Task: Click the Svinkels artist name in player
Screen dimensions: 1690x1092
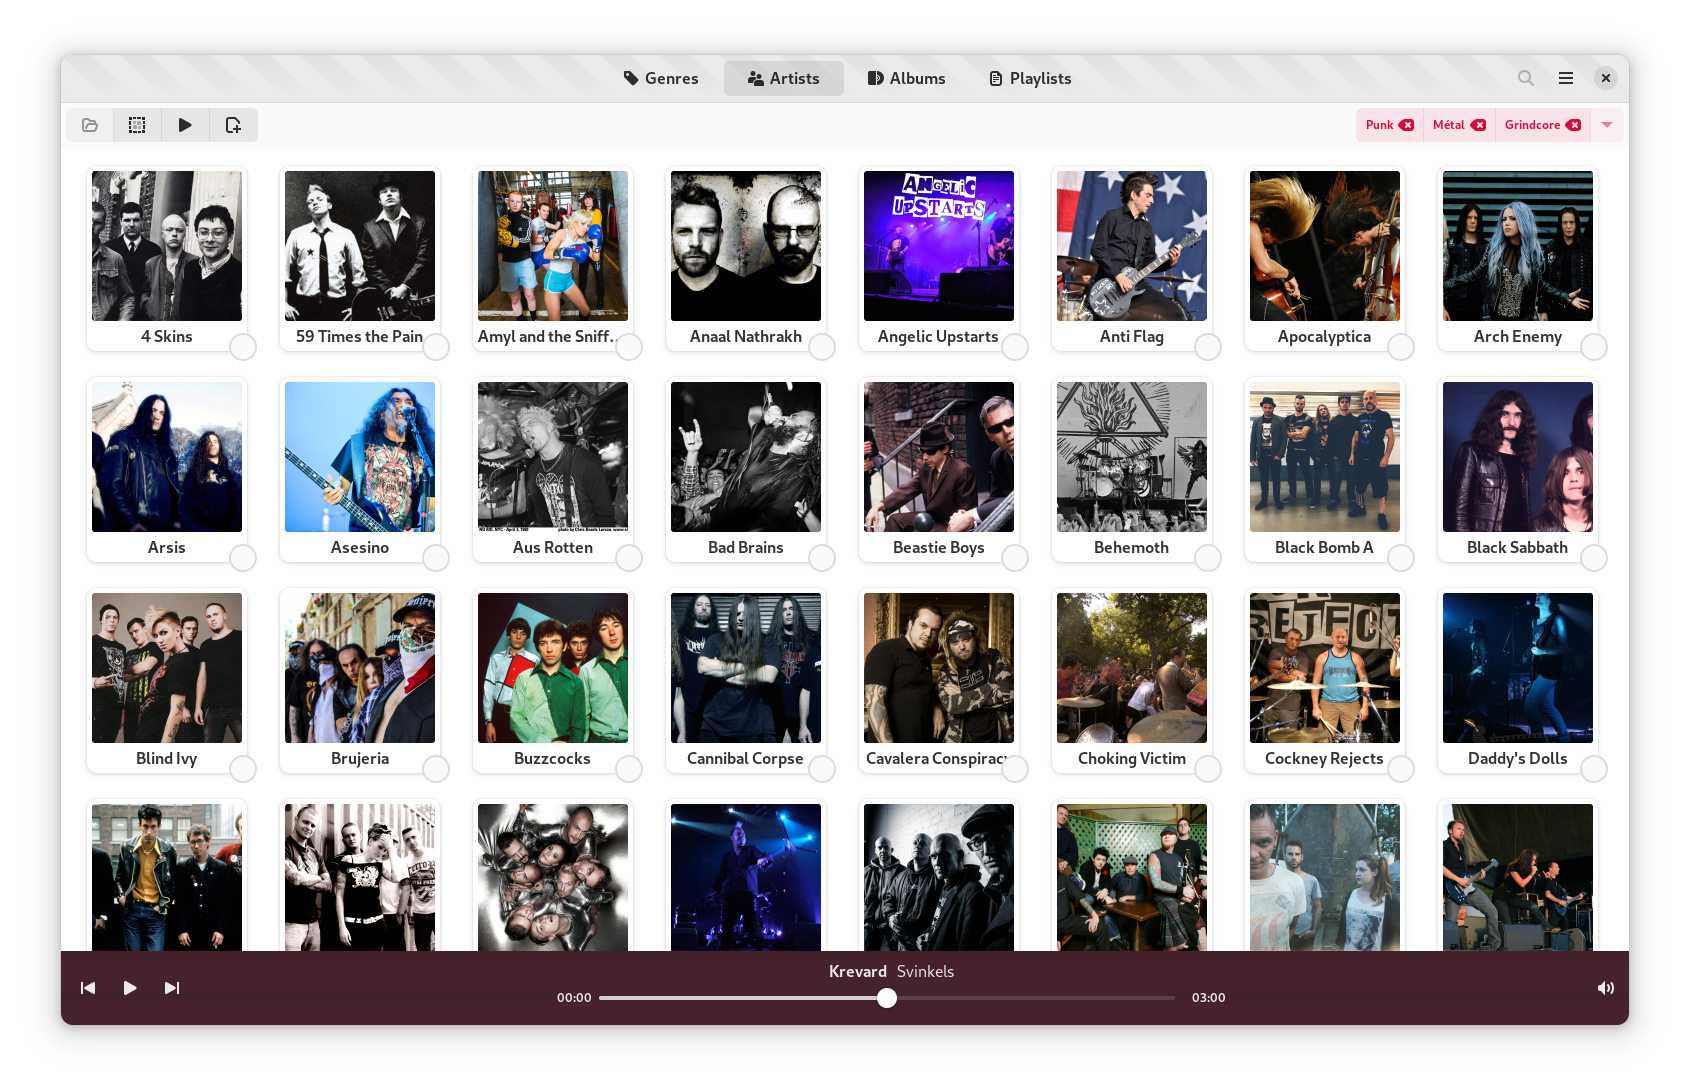Action: point(925,971)
